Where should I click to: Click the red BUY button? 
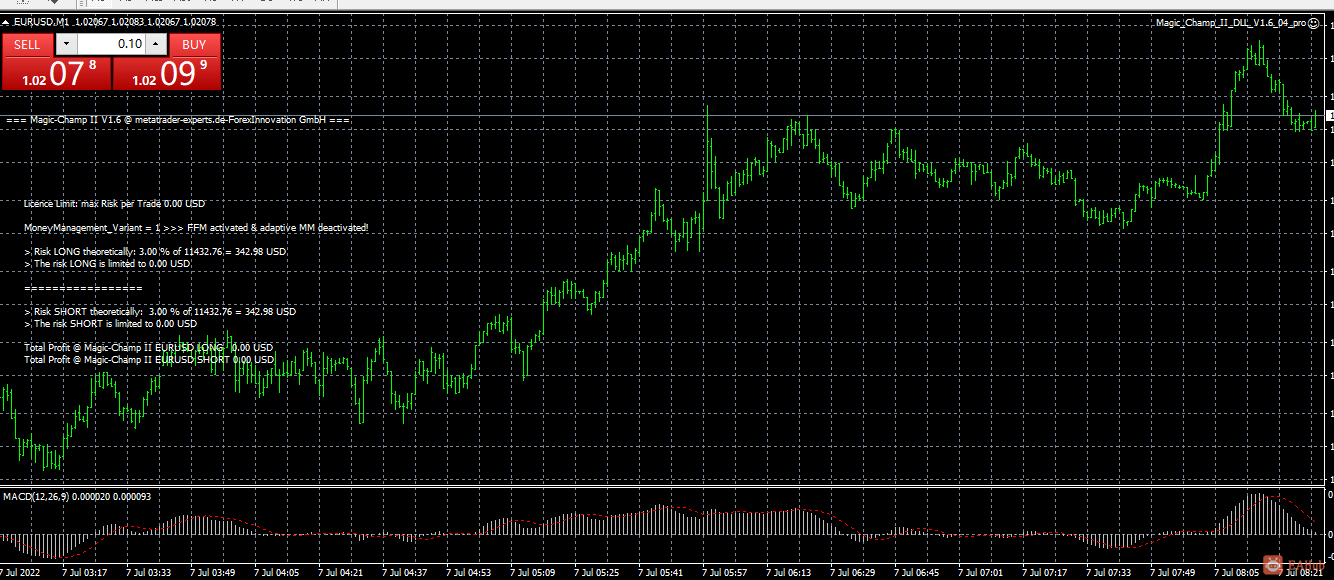pyautogui.click(x=194, y=44)
